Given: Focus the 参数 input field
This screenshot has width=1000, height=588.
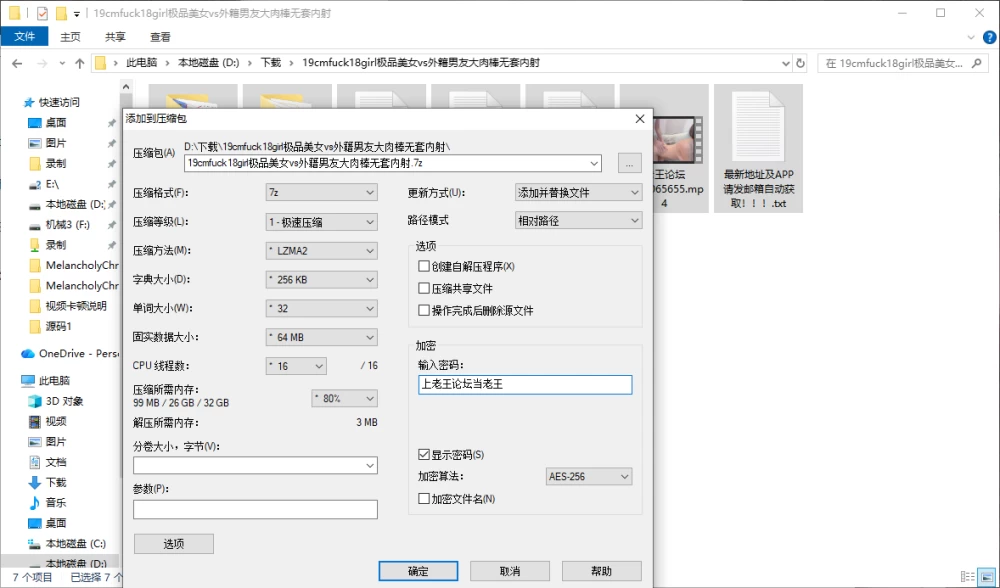Looking at the screenshot, I should point(255,510).
